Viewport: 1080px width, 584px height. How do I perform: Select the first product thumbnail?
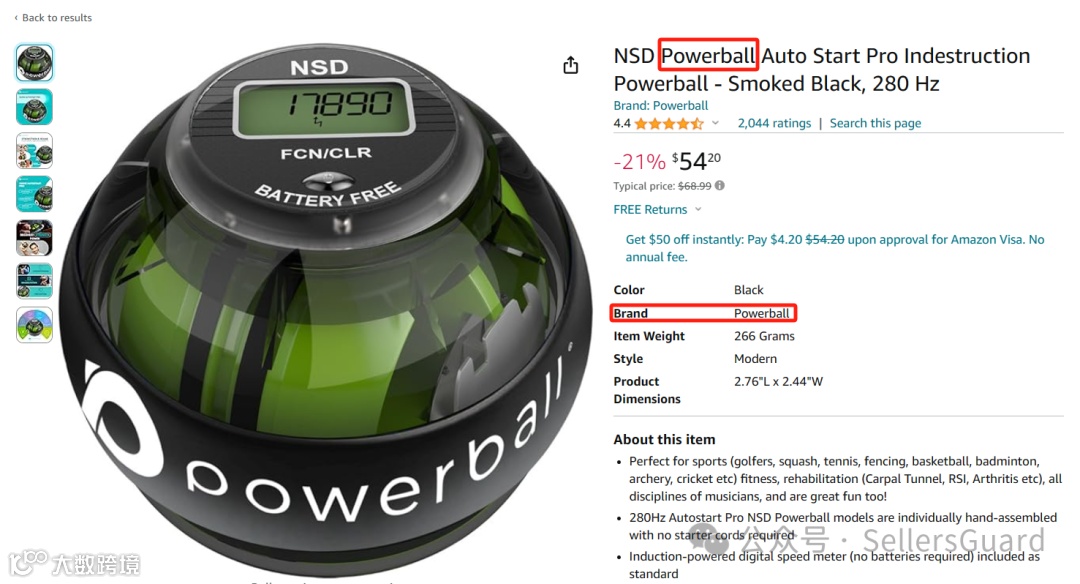34,63
